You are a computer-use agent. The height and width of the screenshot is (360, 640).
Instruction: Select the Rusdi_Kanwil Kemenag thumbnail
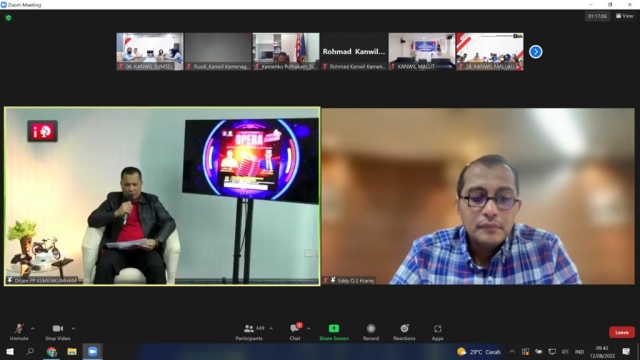218,51
